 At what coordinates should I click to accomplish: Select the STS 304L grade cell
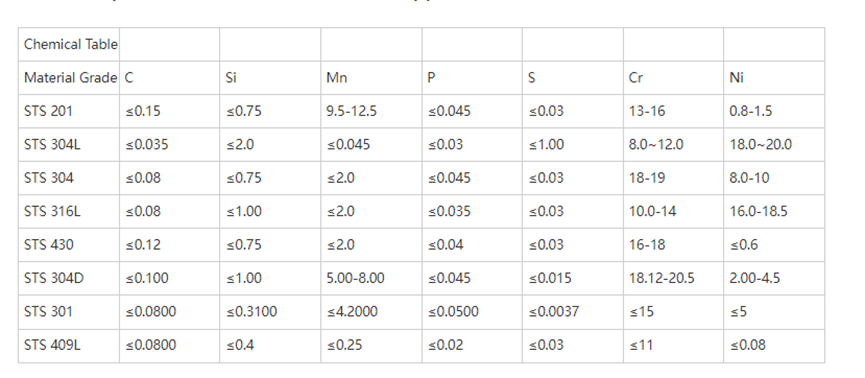pos(69,145)
